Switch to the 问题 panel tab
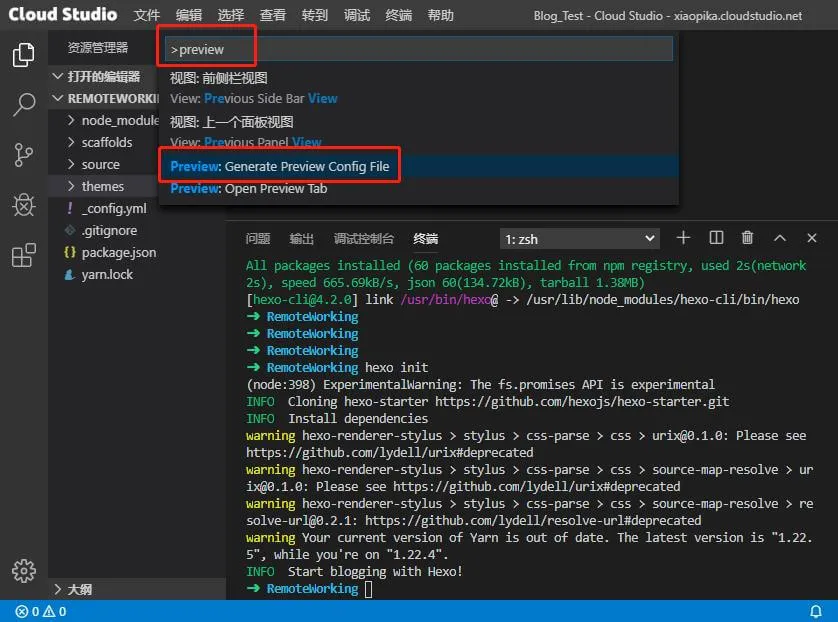 pos(258,239)
